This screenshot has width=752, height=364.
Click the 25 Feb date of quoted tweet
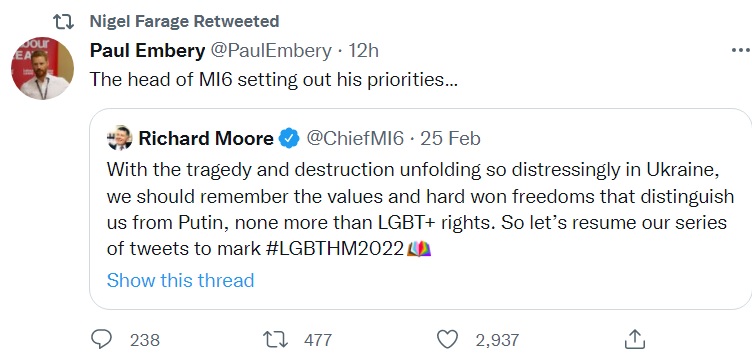[x=450, y=139]
